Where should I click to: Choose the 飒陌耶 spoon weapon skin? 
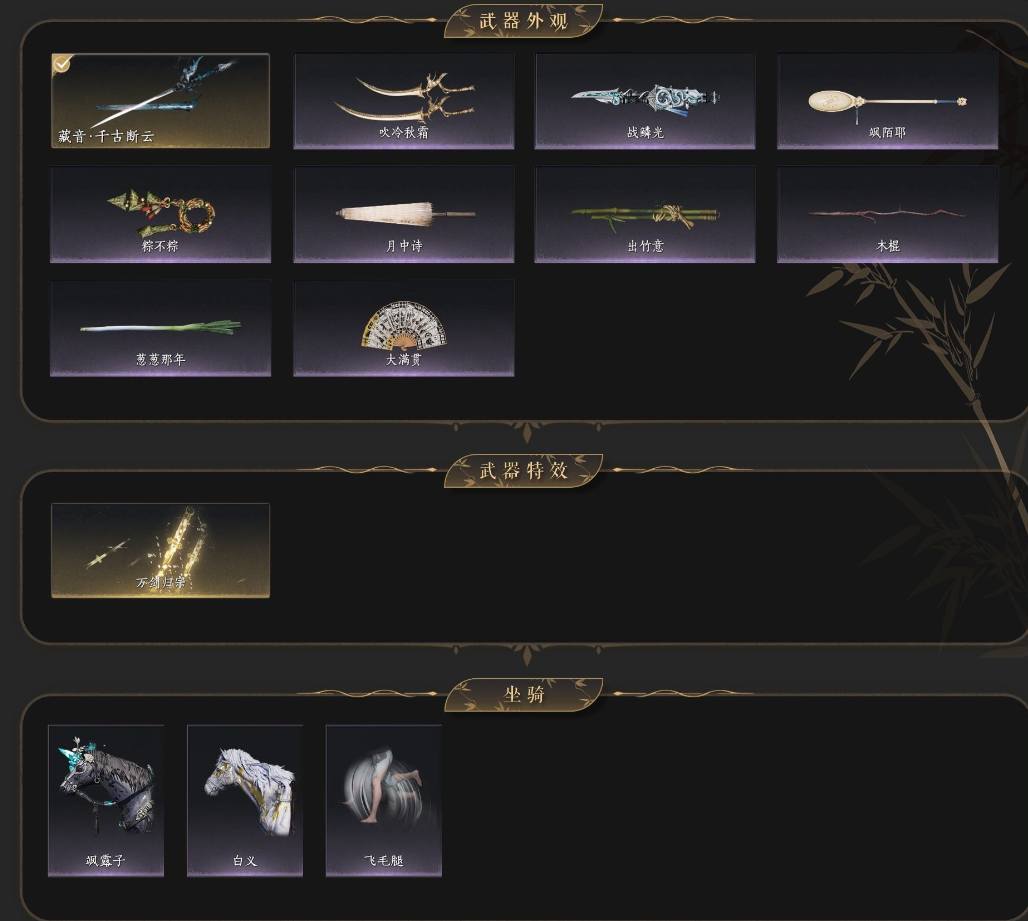coord(888,101)
